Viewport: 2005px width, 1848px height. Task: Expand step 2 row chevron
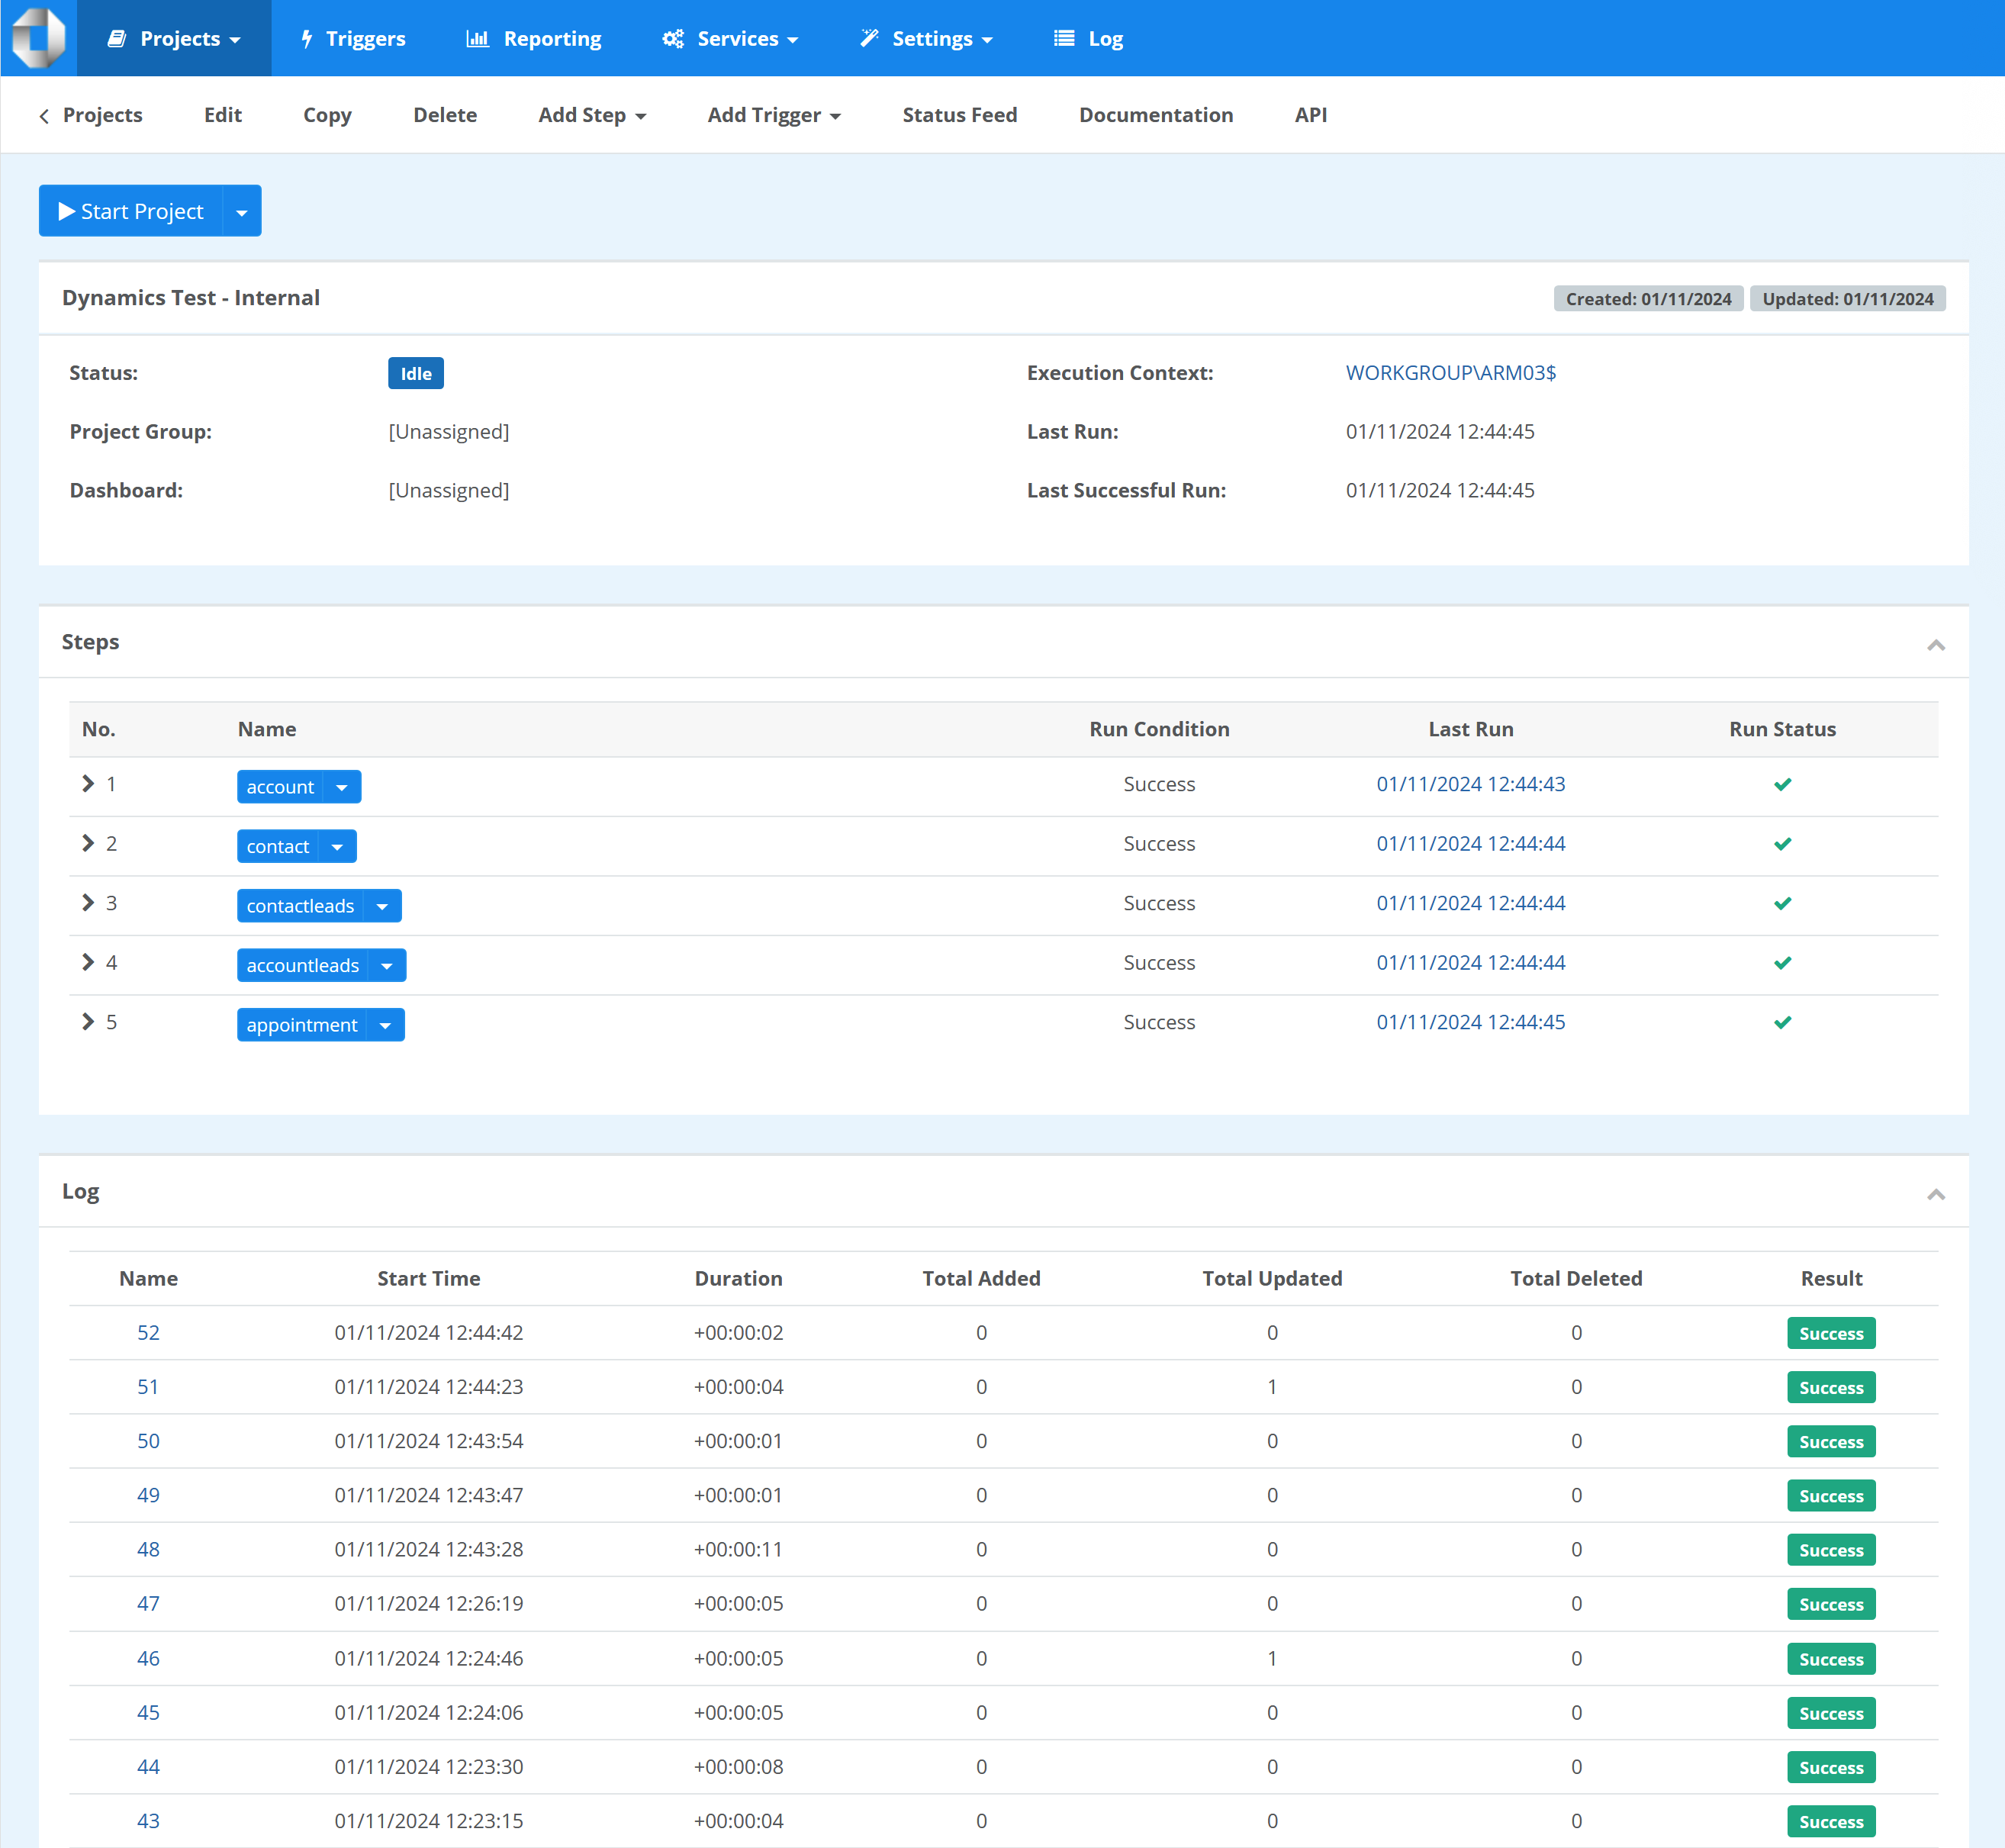88,844
